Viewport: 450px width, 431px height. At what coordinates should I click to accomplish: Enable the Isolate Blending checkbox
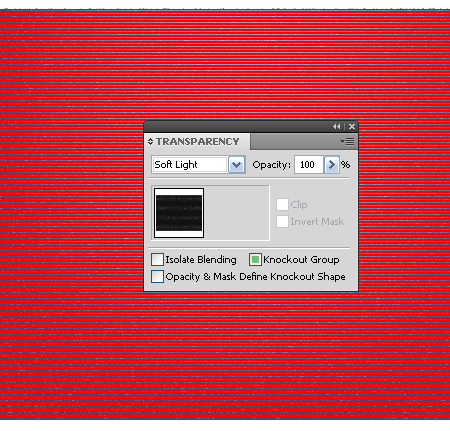(157, 259)
